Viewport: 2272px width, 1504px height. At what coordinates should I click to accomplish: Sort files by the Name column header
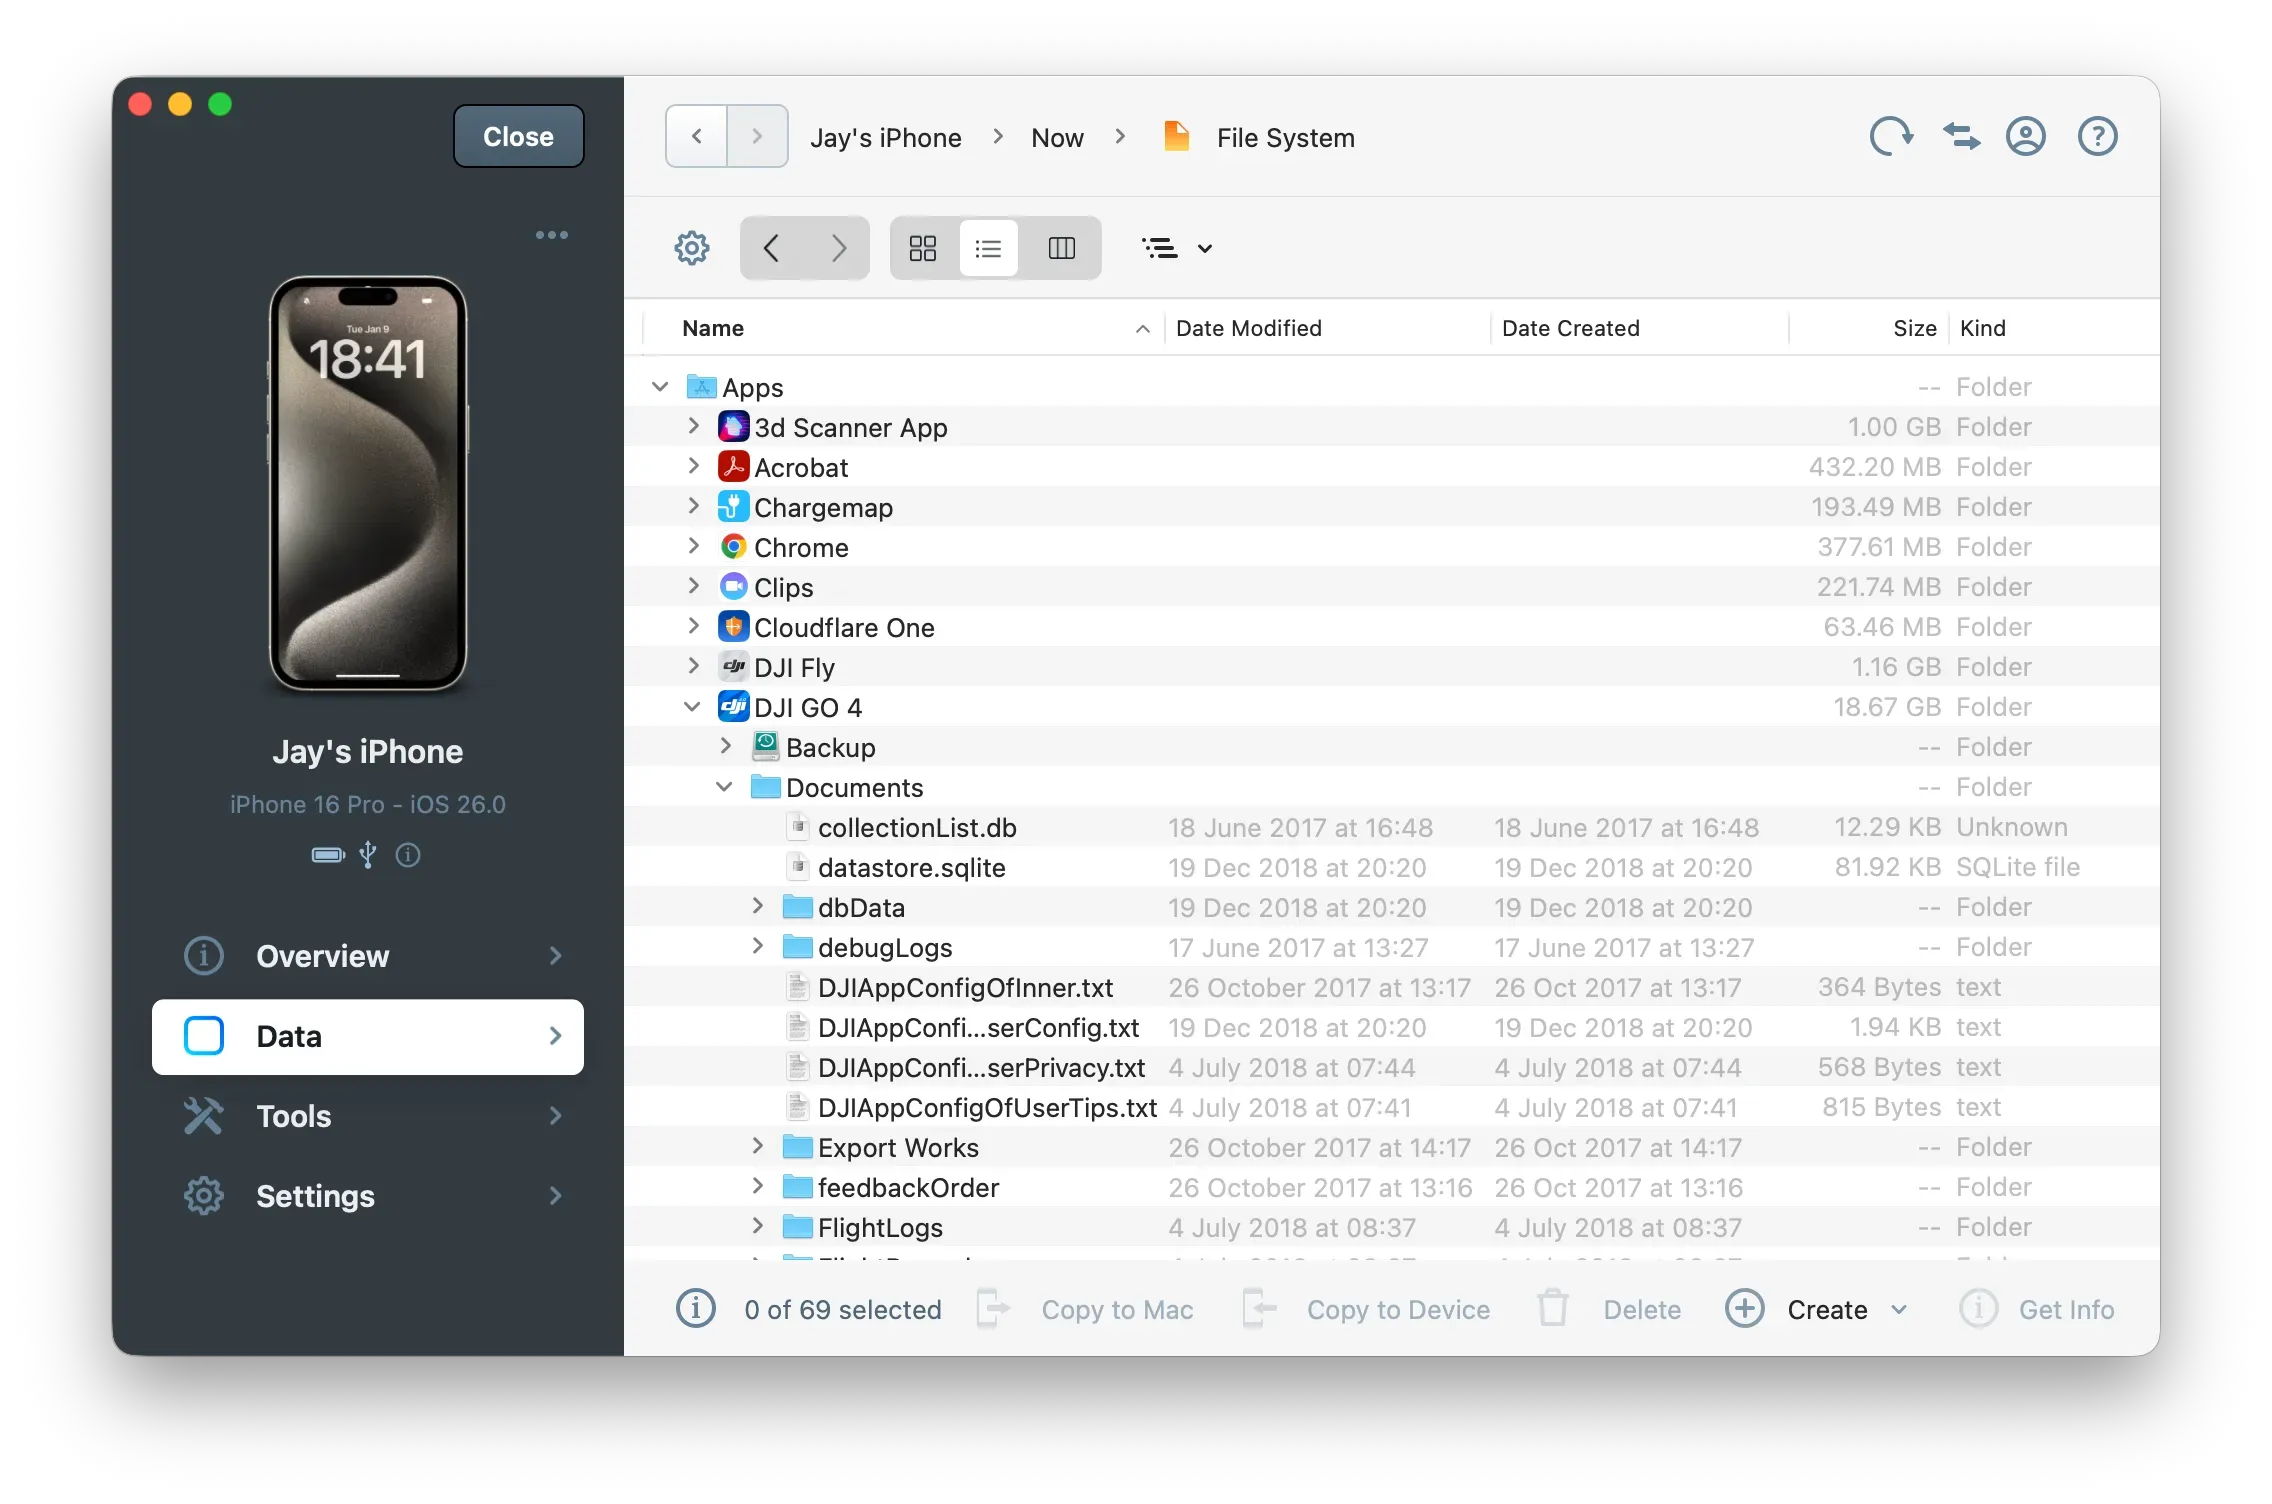point(712,328)
